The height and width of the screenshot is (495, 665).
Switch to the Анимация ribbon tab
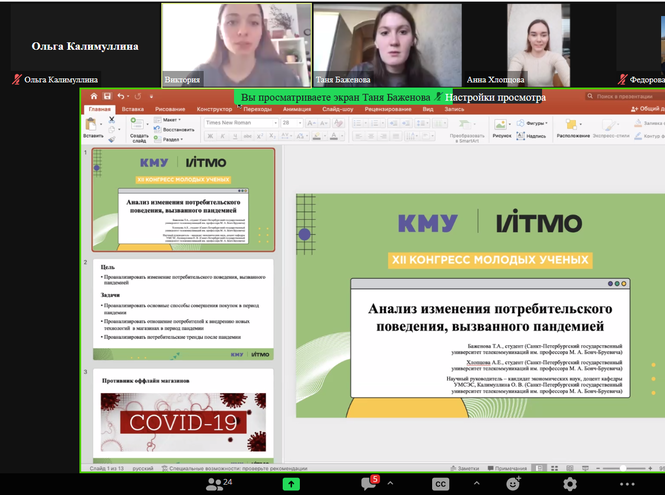296,109
